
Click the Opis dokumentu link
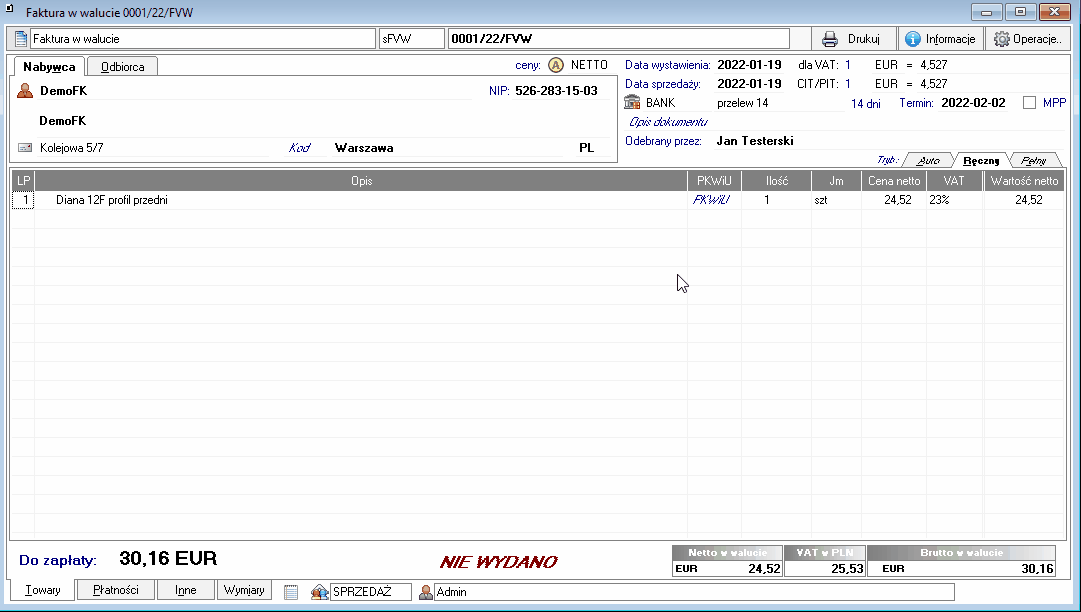point(660,122)
